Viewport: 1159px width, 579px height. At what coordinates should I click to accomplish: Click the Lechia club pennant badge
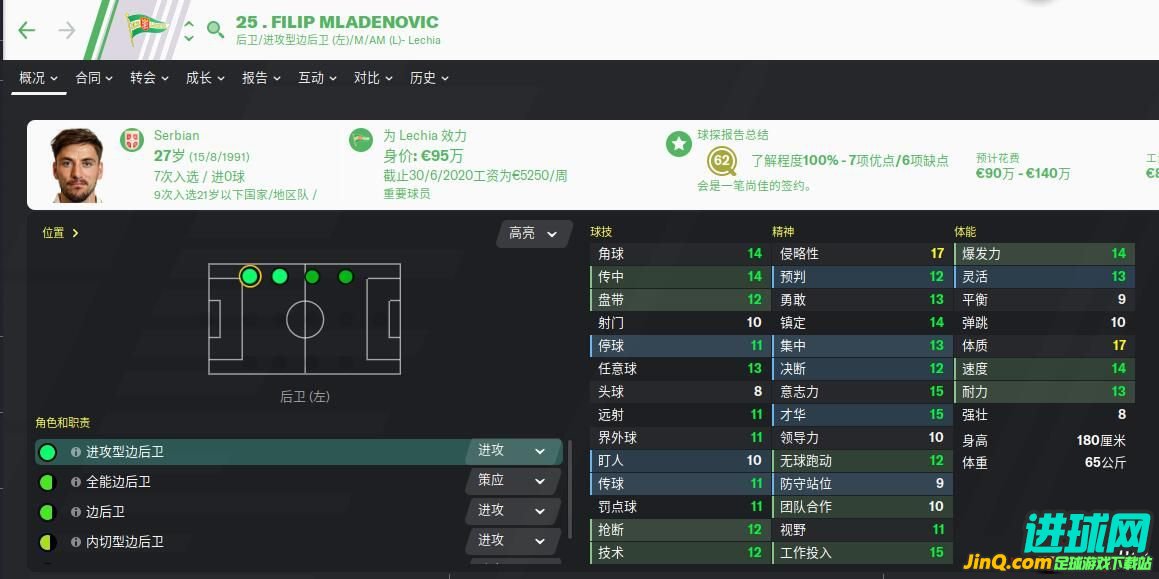pyautogui.click(x=147, y=28)
